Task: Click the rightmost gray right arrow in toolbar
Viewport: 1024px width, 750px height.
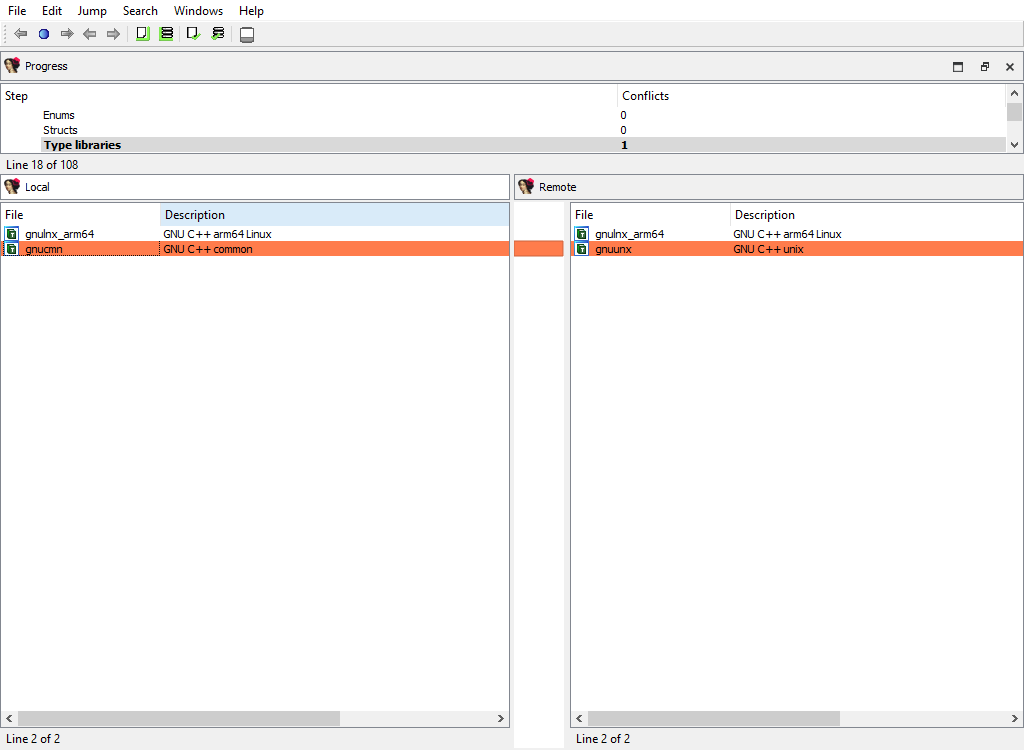Action: (x=113, y=34)
